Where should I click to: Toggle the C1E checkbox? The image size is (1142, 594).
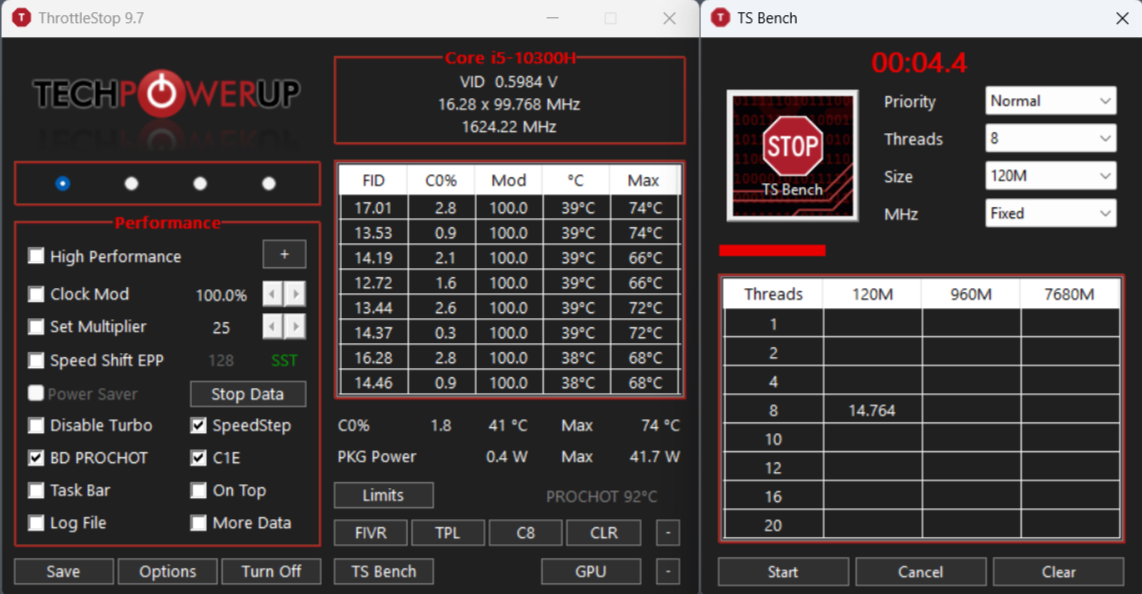pos(198,457)
